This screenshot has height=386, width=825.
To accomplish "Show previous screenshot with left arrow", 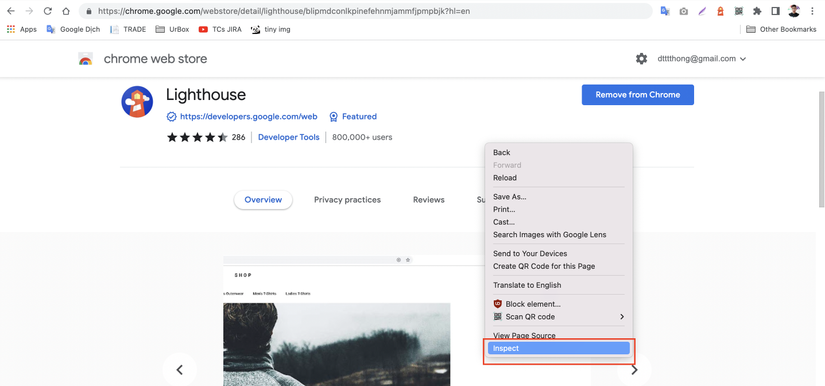I will coord(179,370).
